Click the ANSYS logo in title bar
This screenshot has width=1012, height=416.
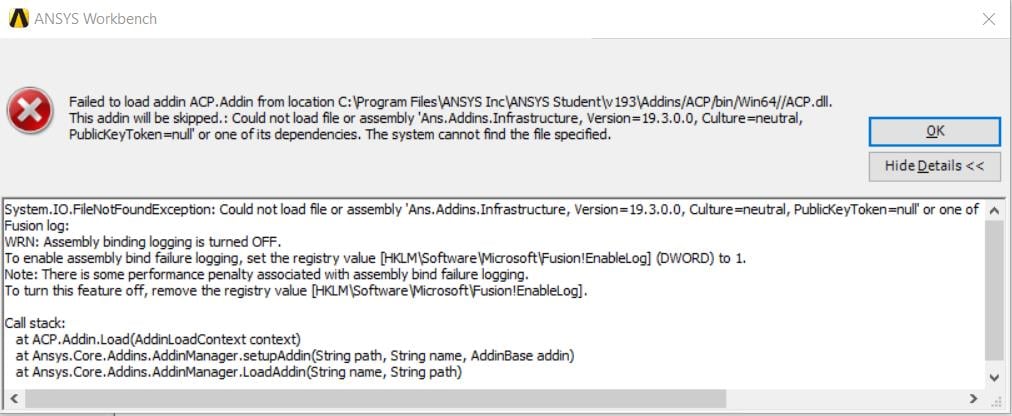(17, 19)
